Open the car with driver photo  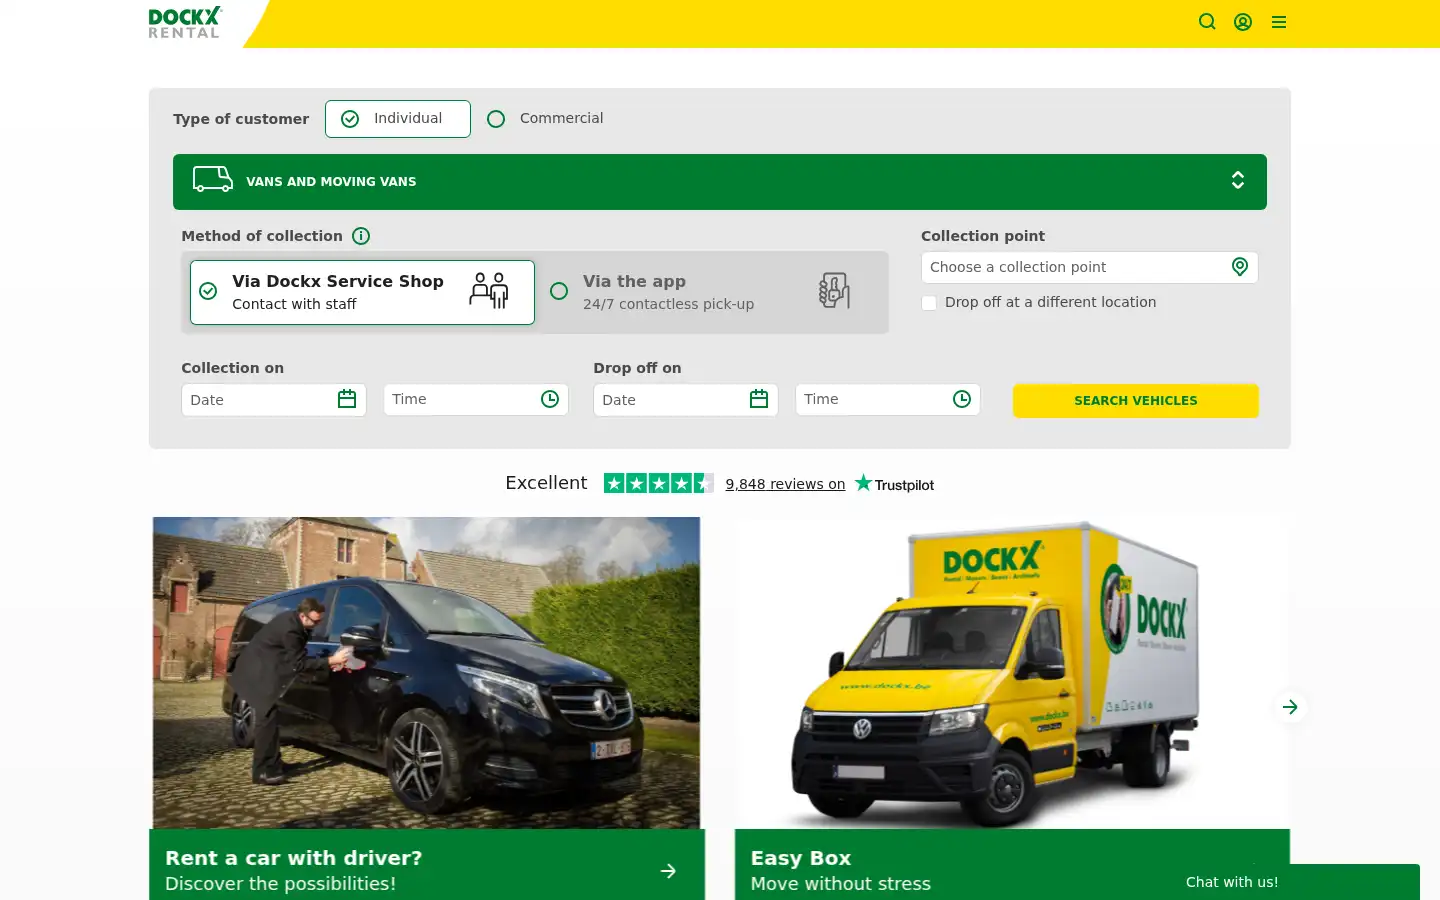427,673
